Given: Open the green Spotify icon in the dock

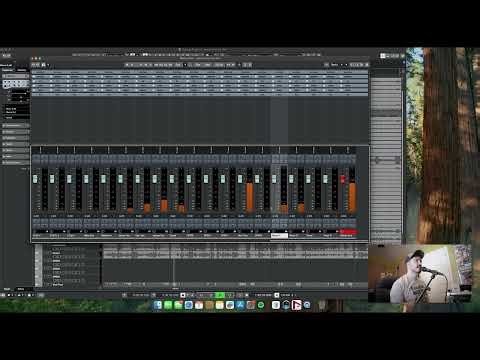Looking at the screenshot, I should pyautogui.click(x=261, y=305).
